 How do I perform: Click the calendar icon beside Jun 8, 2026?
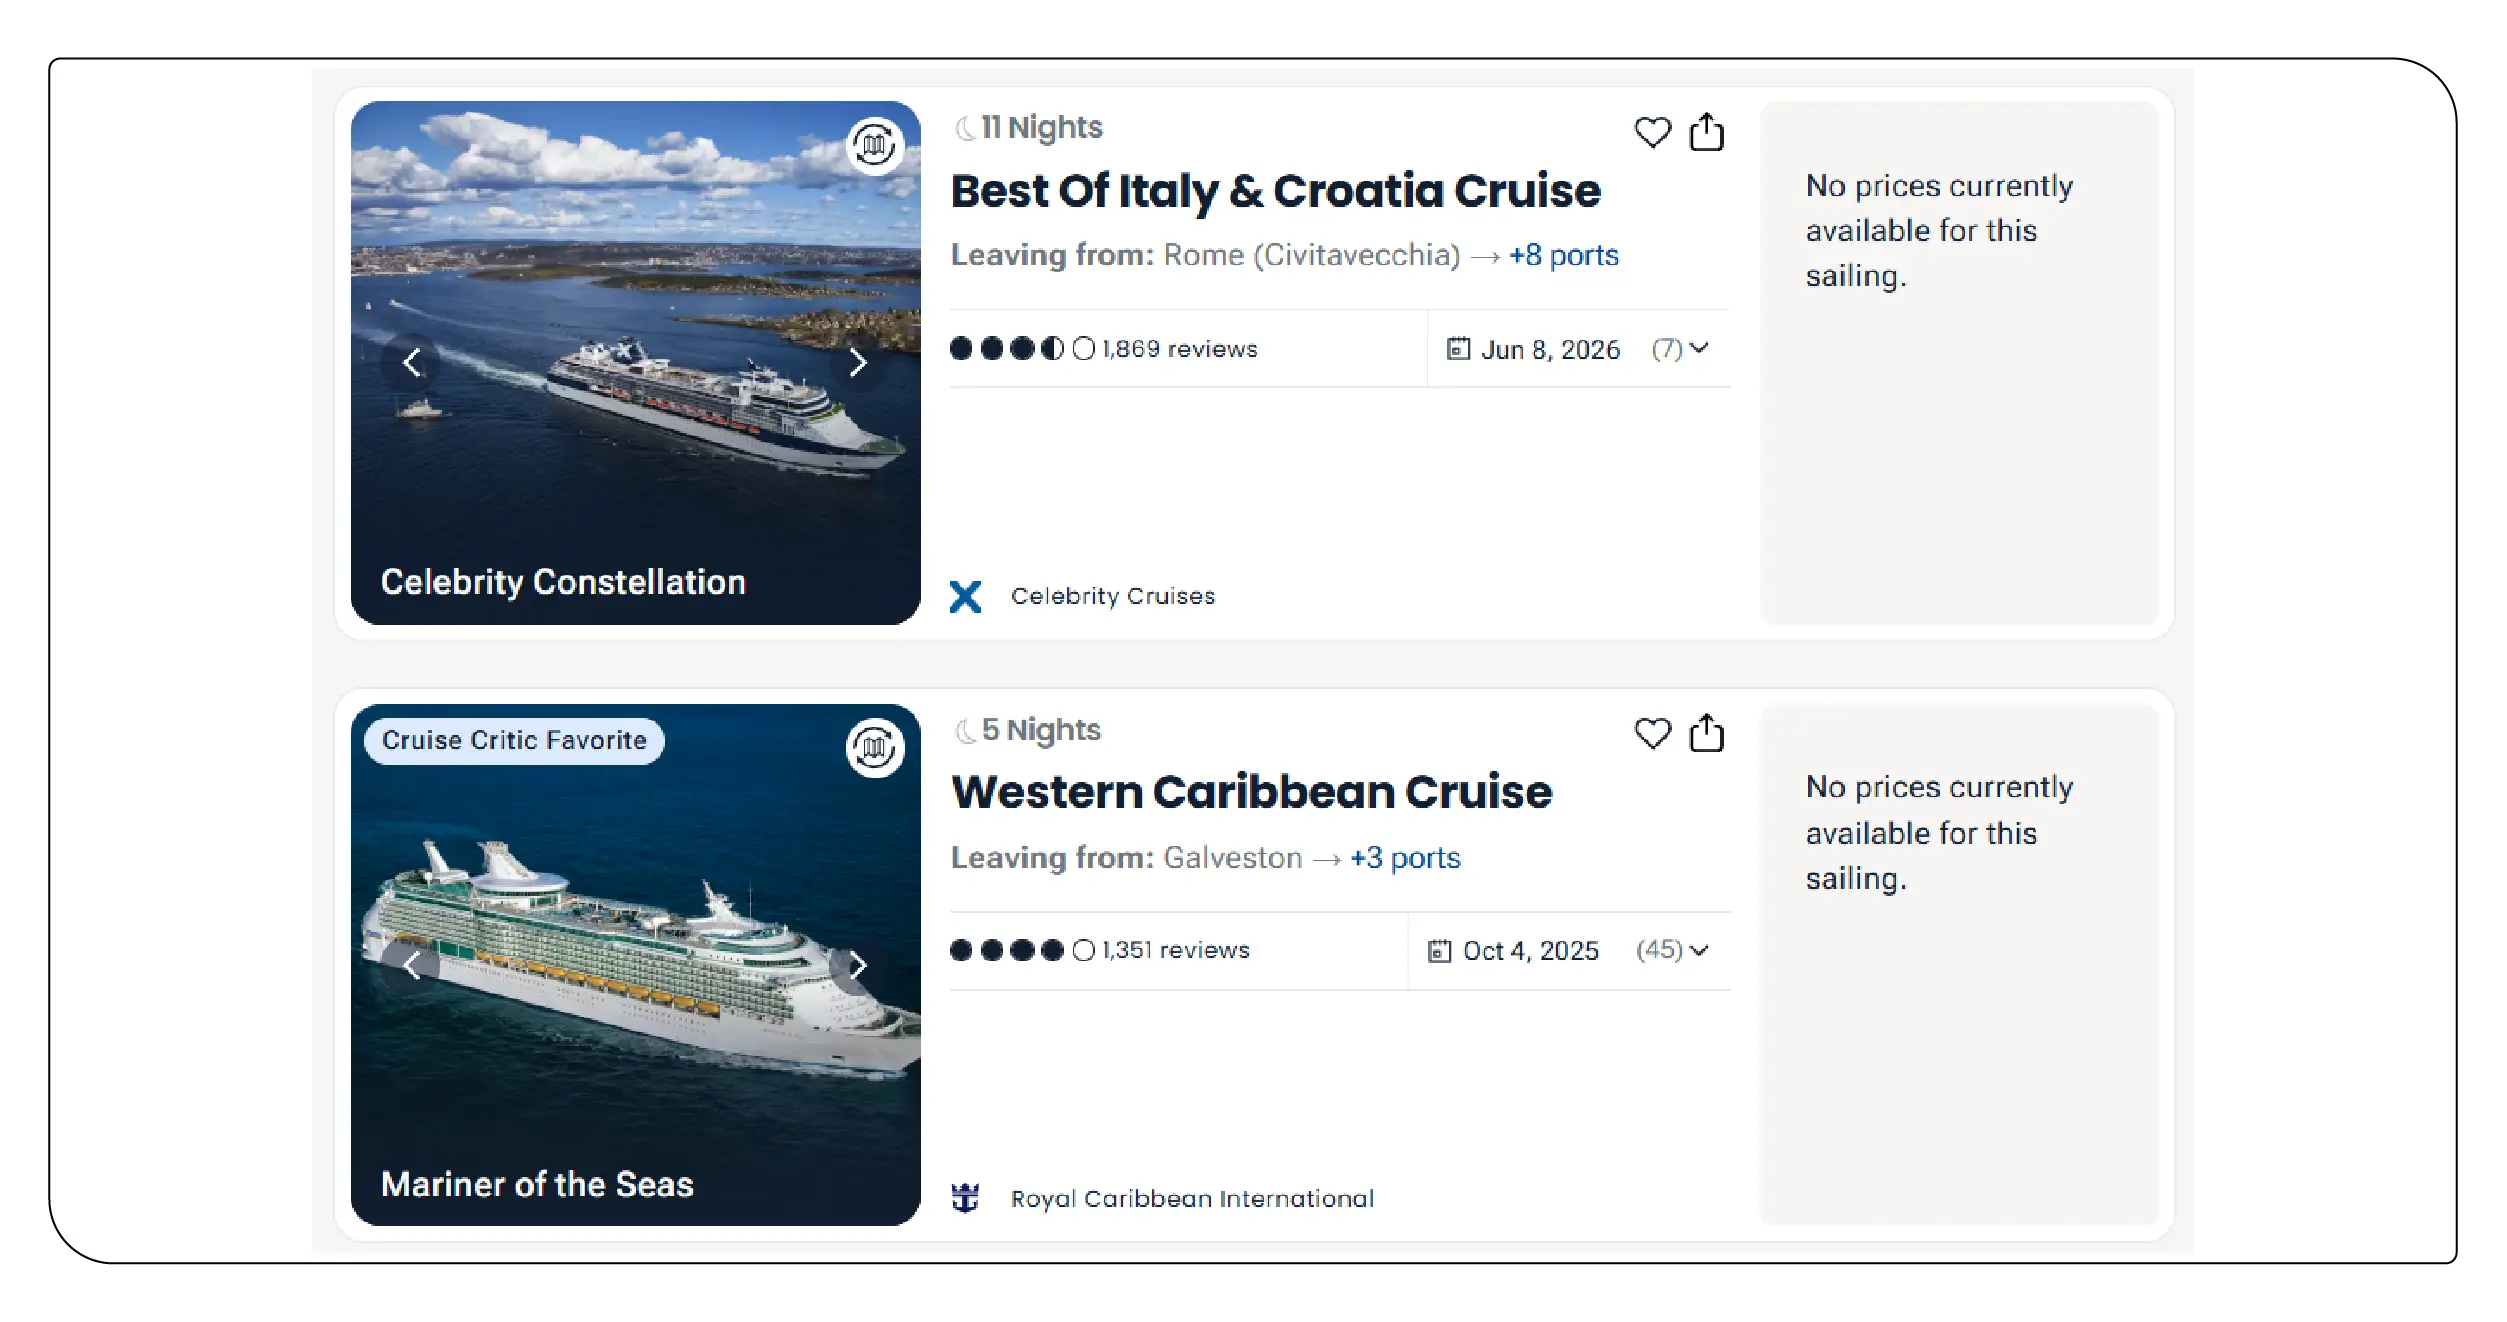click(x=1457, y=348)
